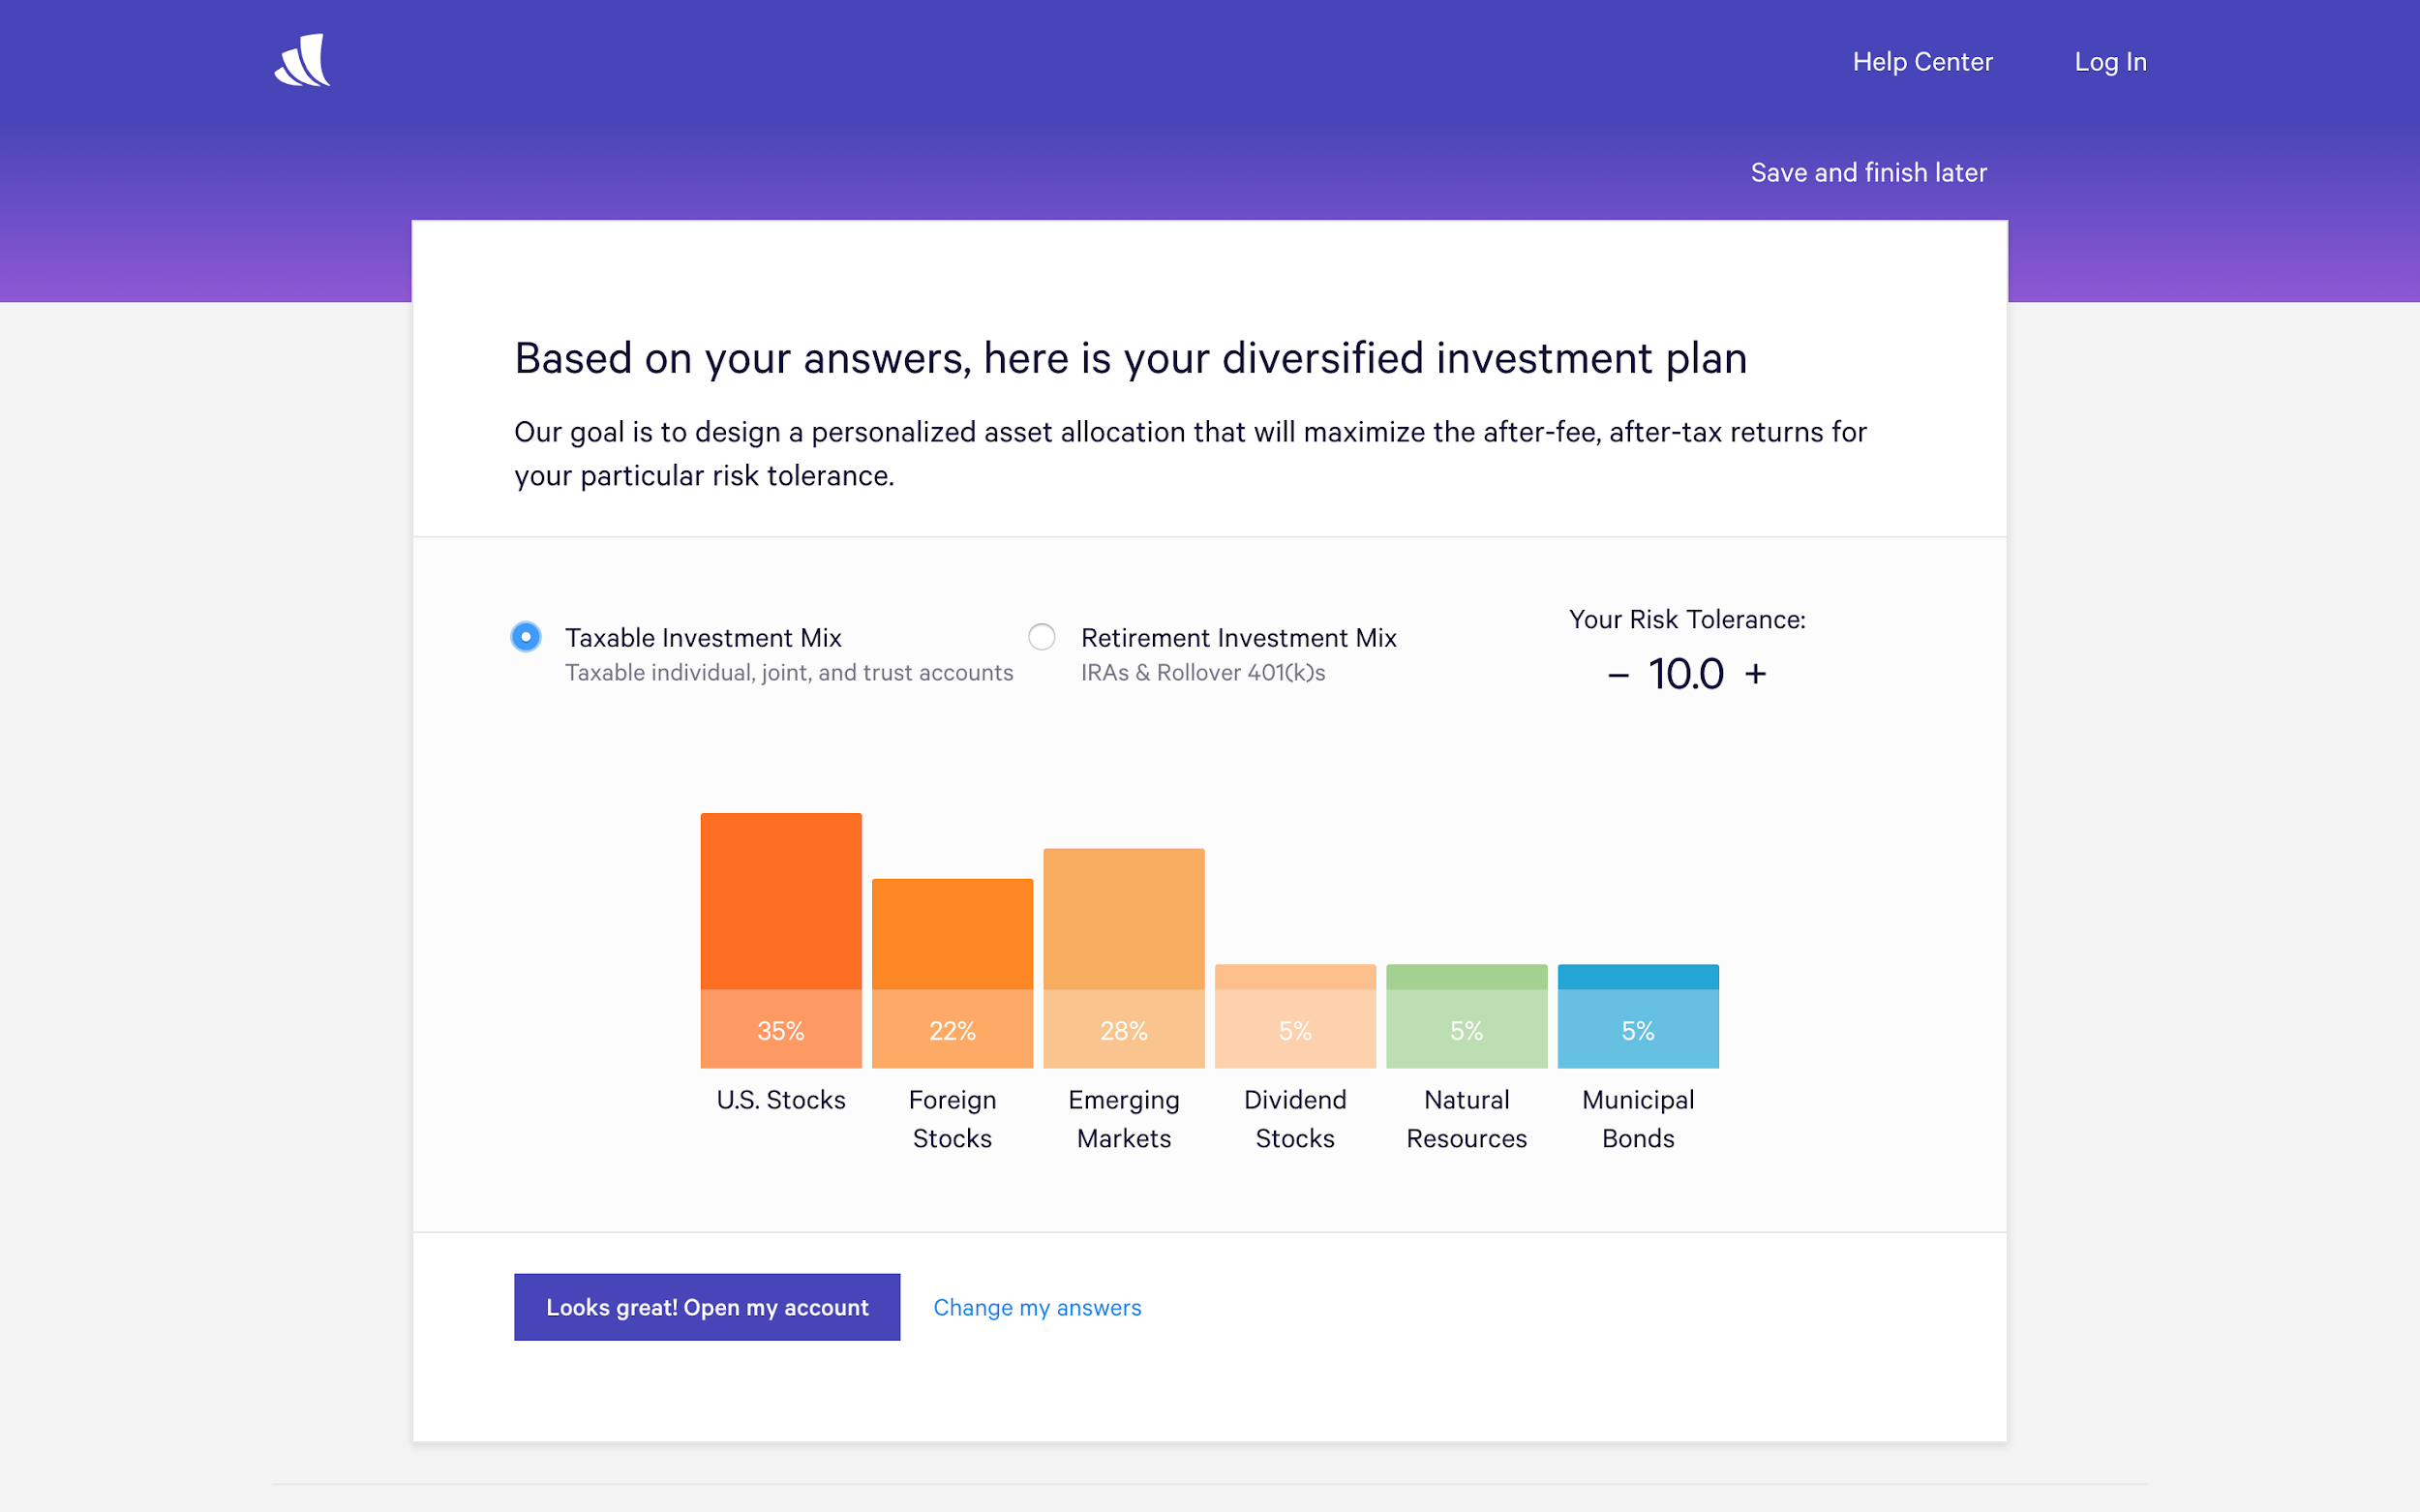
Task: Click the Wealthfront logo icon
Action: 302,60
